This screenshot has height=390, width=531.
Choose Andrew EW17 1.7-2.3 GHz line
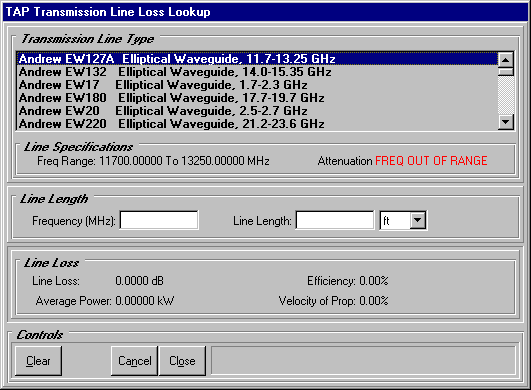tap(257, 85)
